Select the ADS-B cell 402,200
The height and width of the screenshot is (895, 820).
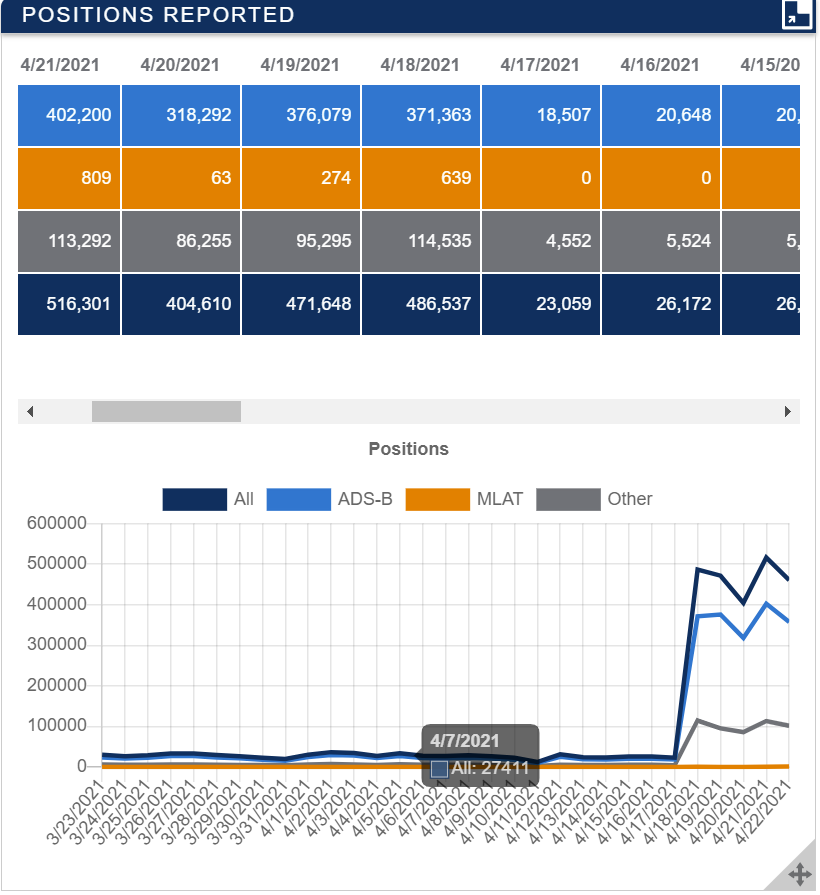69,115
